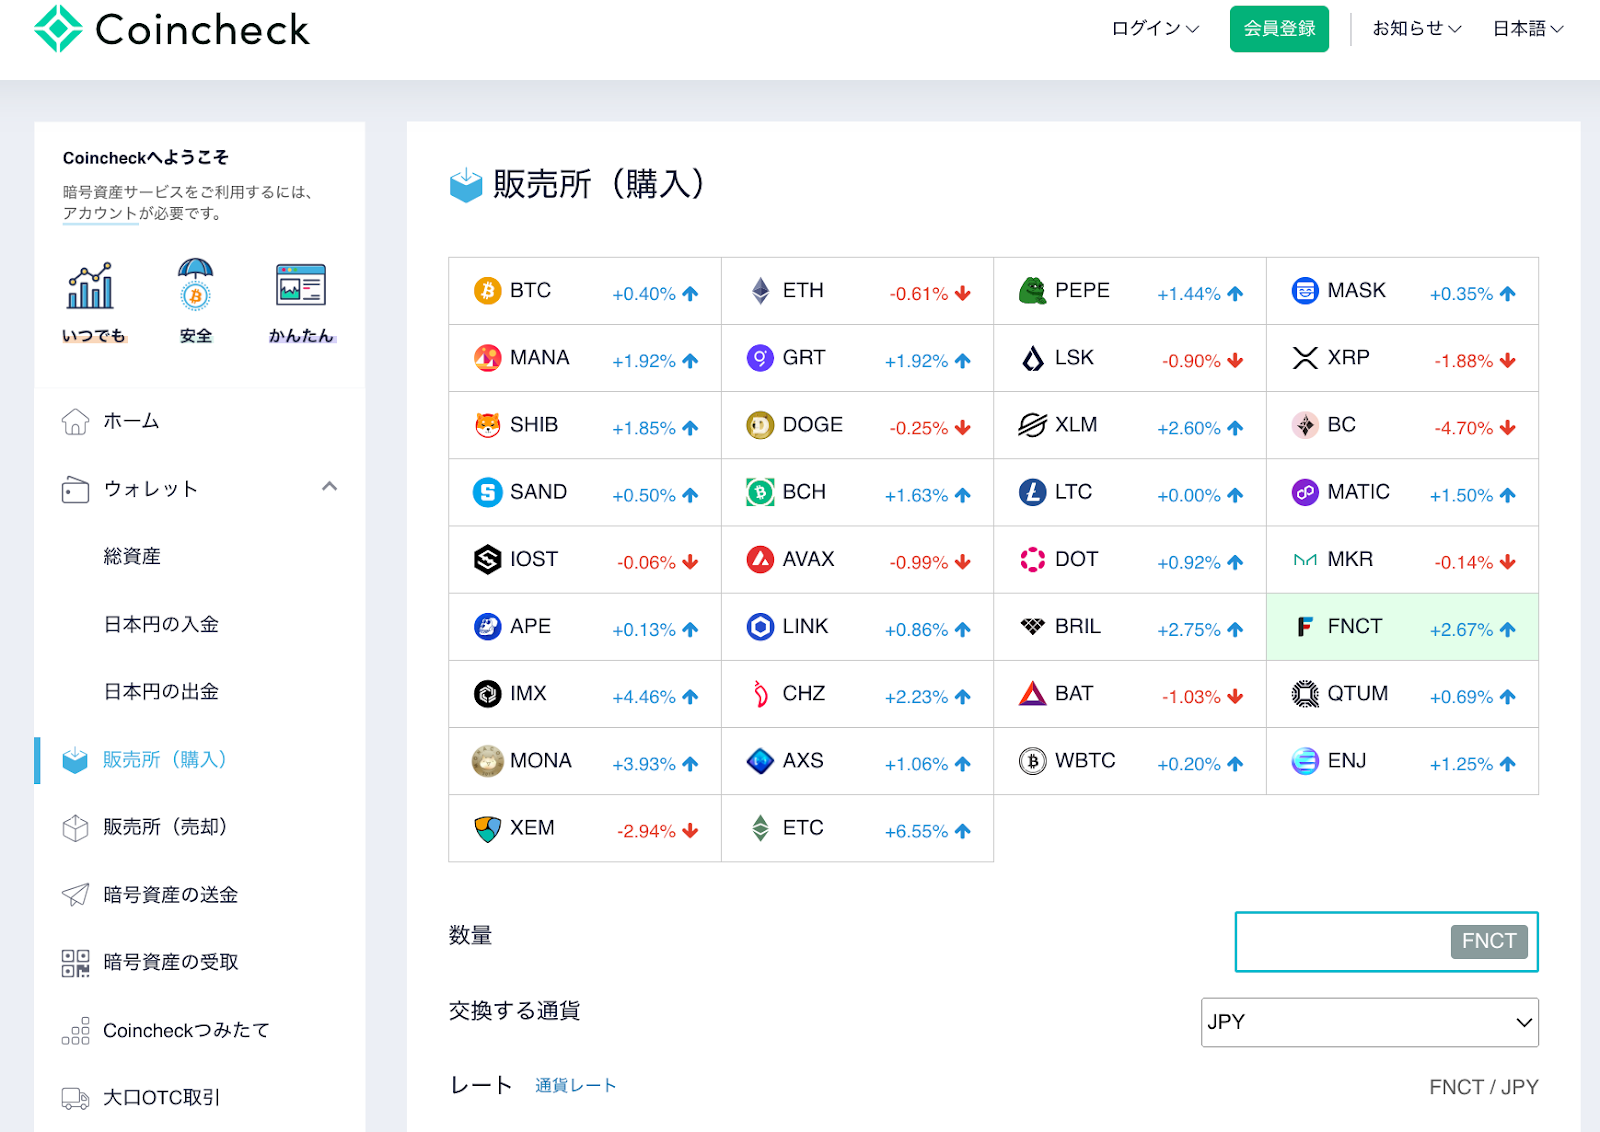Select the LINK coin icon

pos(760,627)
